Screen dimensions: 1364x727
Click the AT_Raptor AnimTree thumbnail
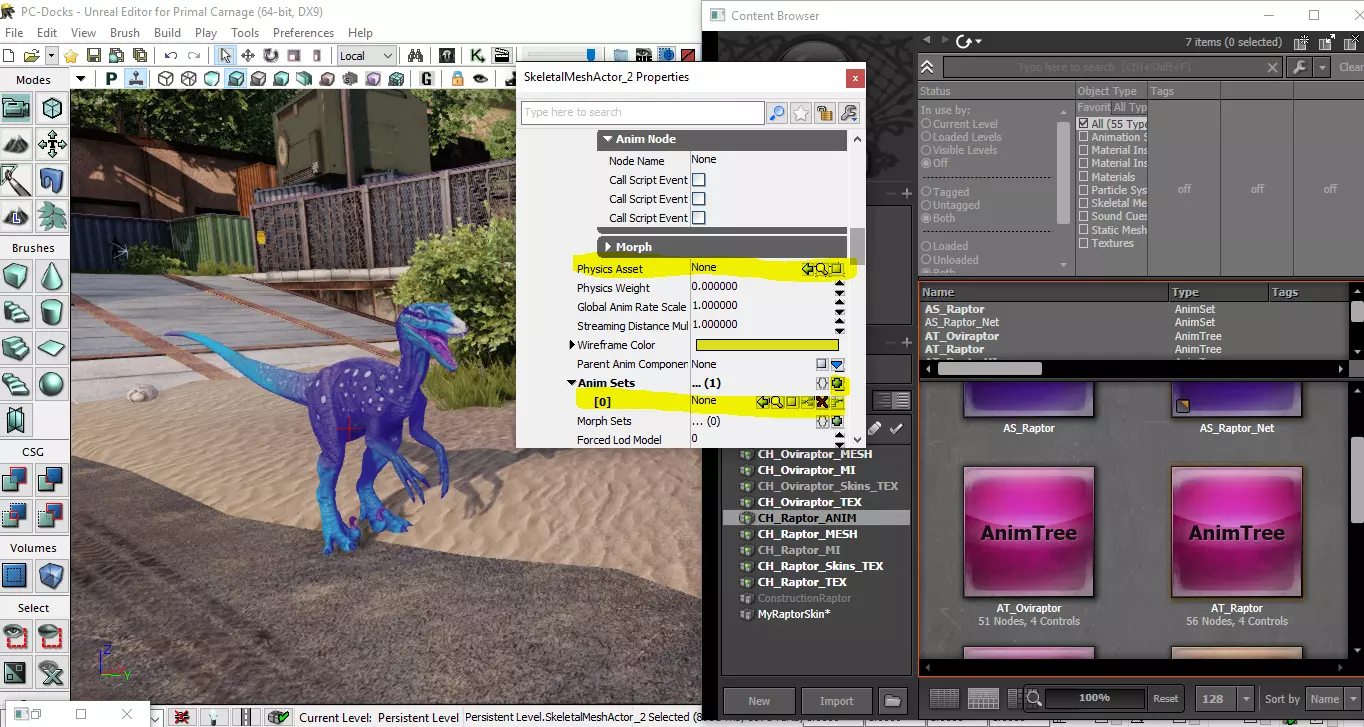(x=1237, y=532)
